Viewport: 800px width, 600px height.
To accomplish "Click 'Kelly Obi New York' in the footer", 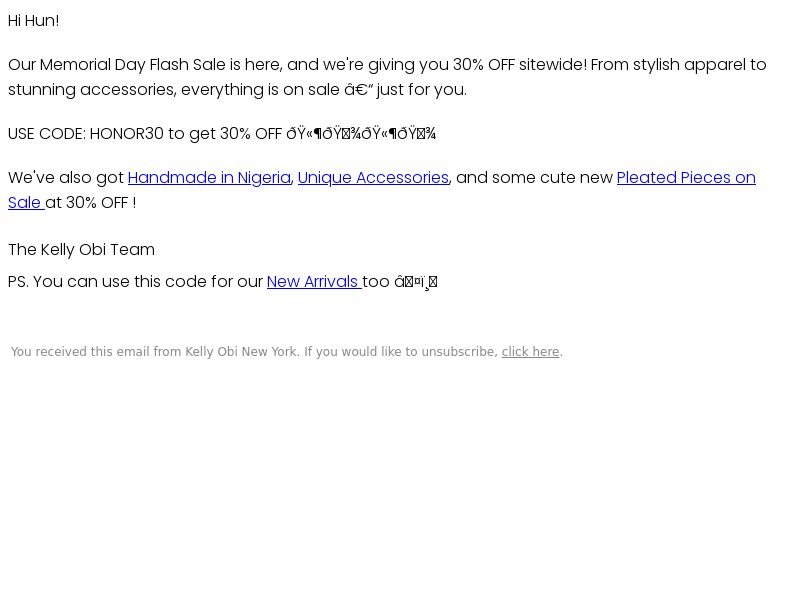I will point(241,352).
